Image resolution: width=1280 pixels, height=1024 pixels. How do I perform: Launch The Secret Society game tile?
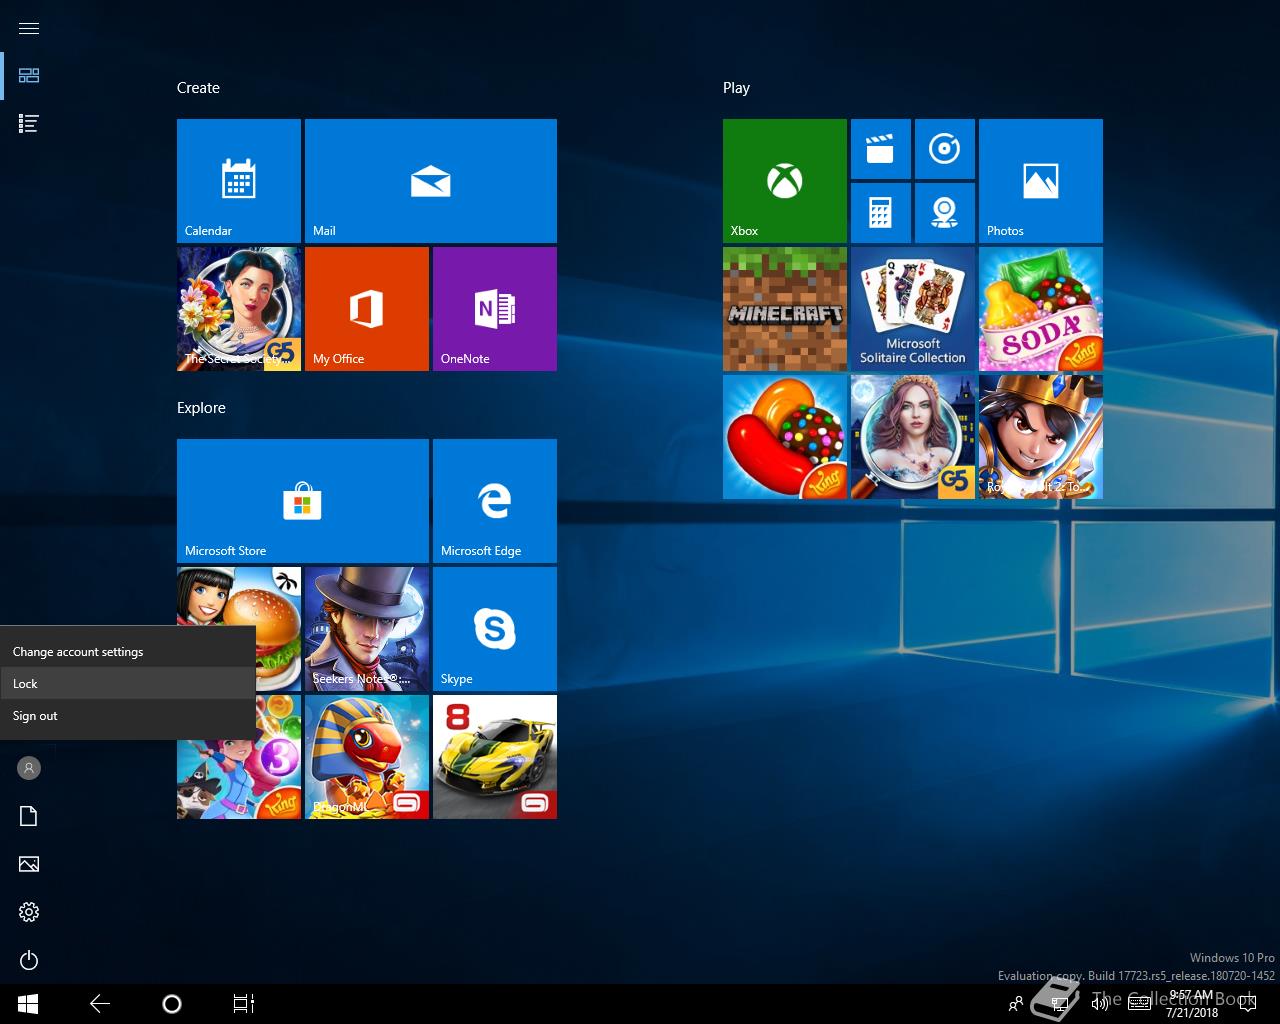(239, 309)
